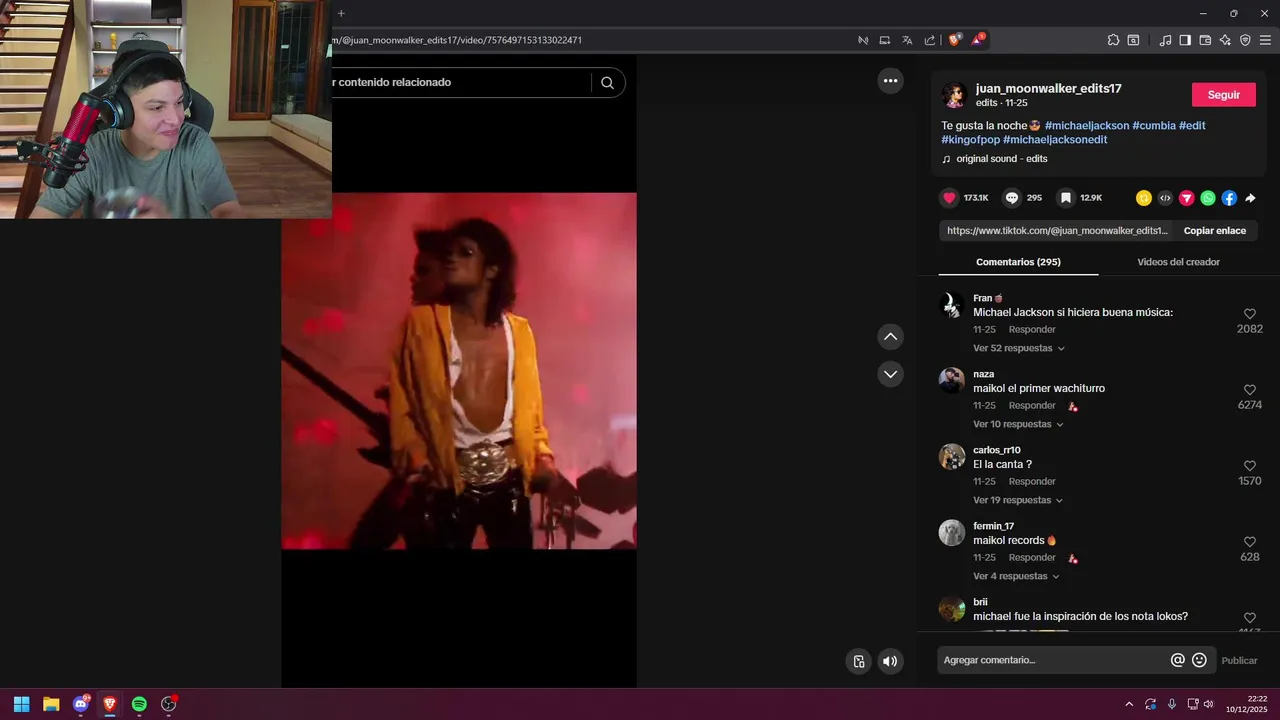Open a new browser tab with plus
Screen dimensions: 1280x720
[x=341, y=13]
